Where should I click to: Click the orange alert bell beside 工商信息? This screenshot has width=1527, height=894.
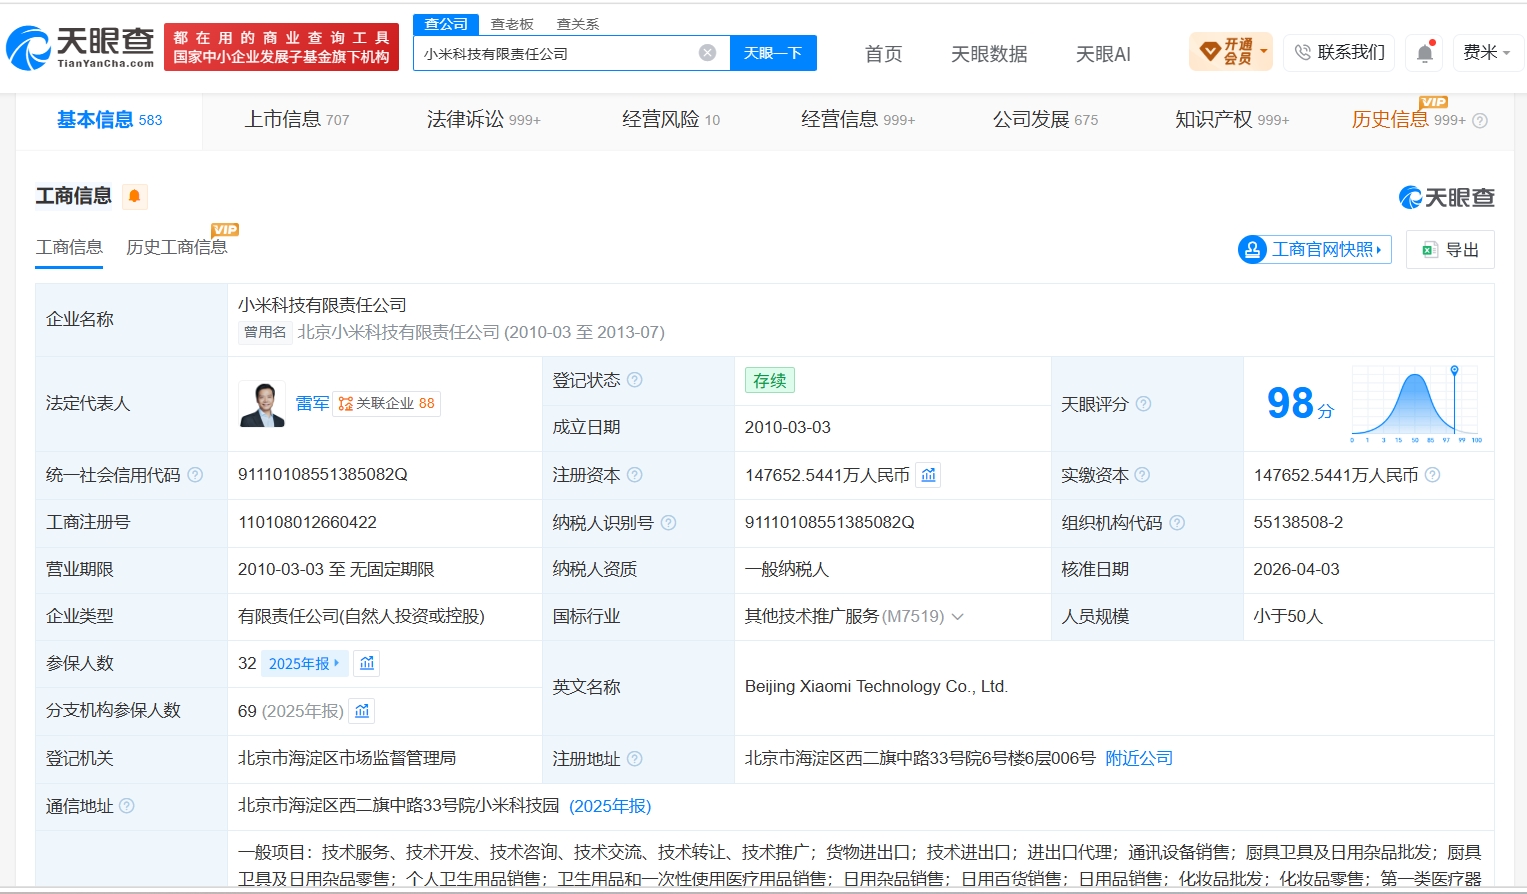[x=134, y=196]
